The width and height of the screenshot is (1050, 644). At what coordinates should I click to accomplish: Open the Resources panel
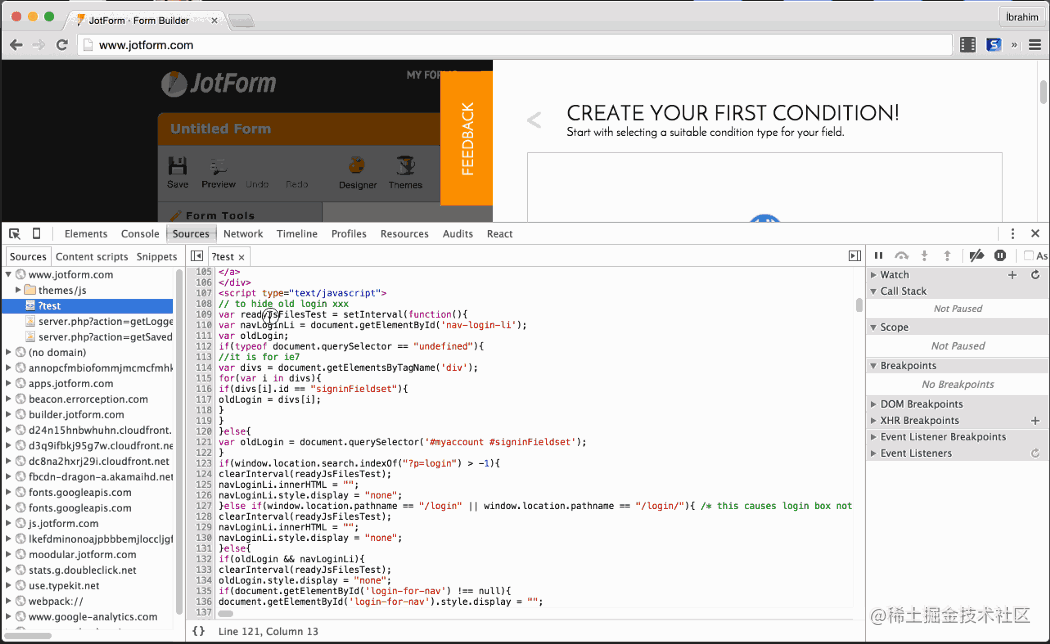click(x=404, y=234)
